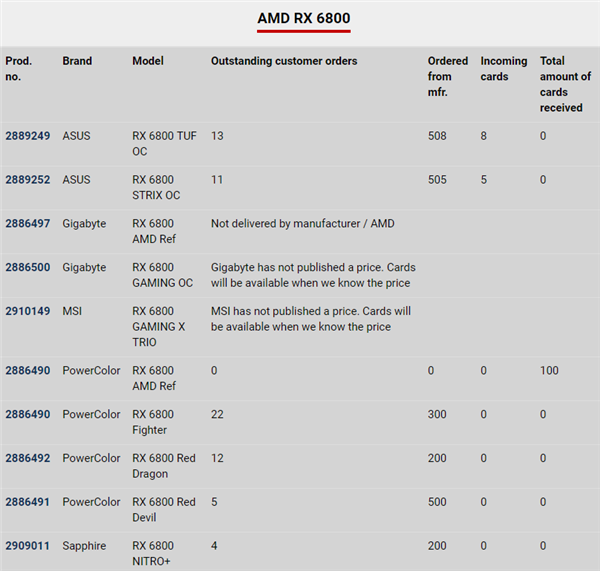Select the 'RX 6800 Red Devil' model cell
The height and width of the screenshot is (571, 600).
[x=164, y=510]
